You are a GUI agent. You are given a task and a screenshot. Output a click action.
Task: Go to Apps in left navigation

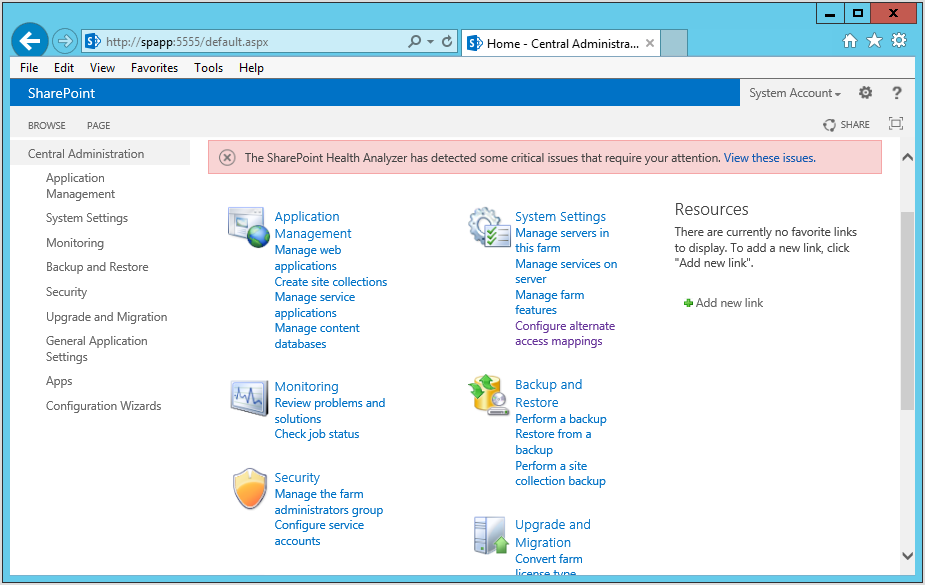click(x=59, y=381)
